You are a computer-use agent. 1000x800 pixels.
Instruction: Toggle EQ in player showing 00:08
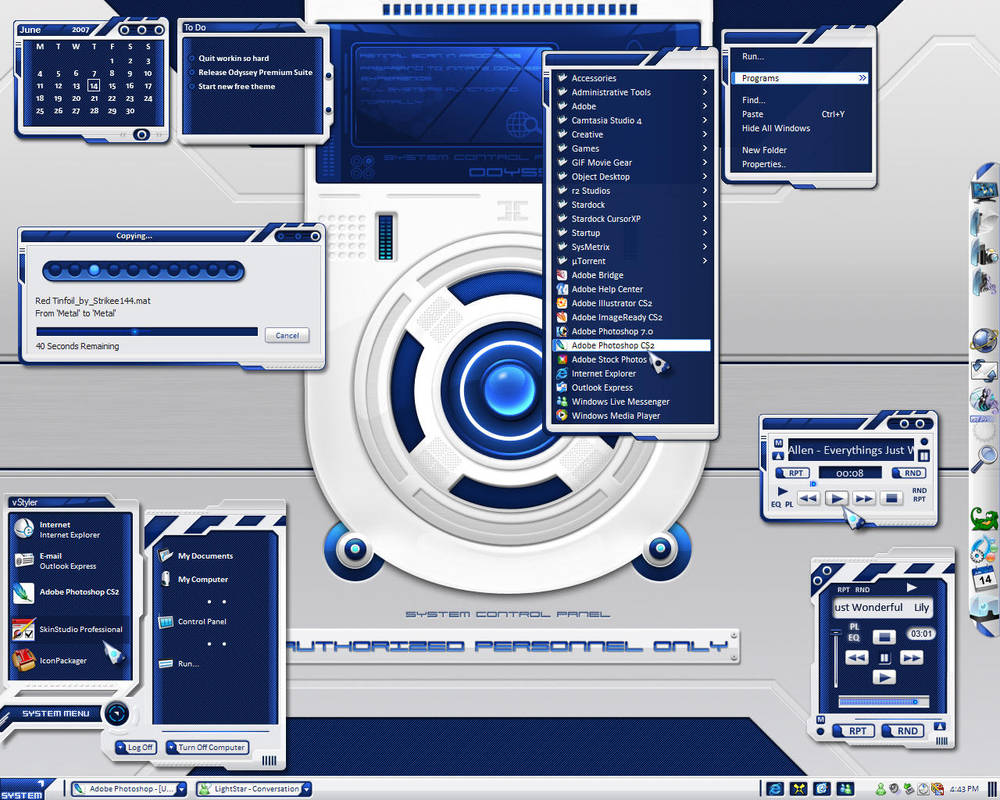(x=776, y=504)
